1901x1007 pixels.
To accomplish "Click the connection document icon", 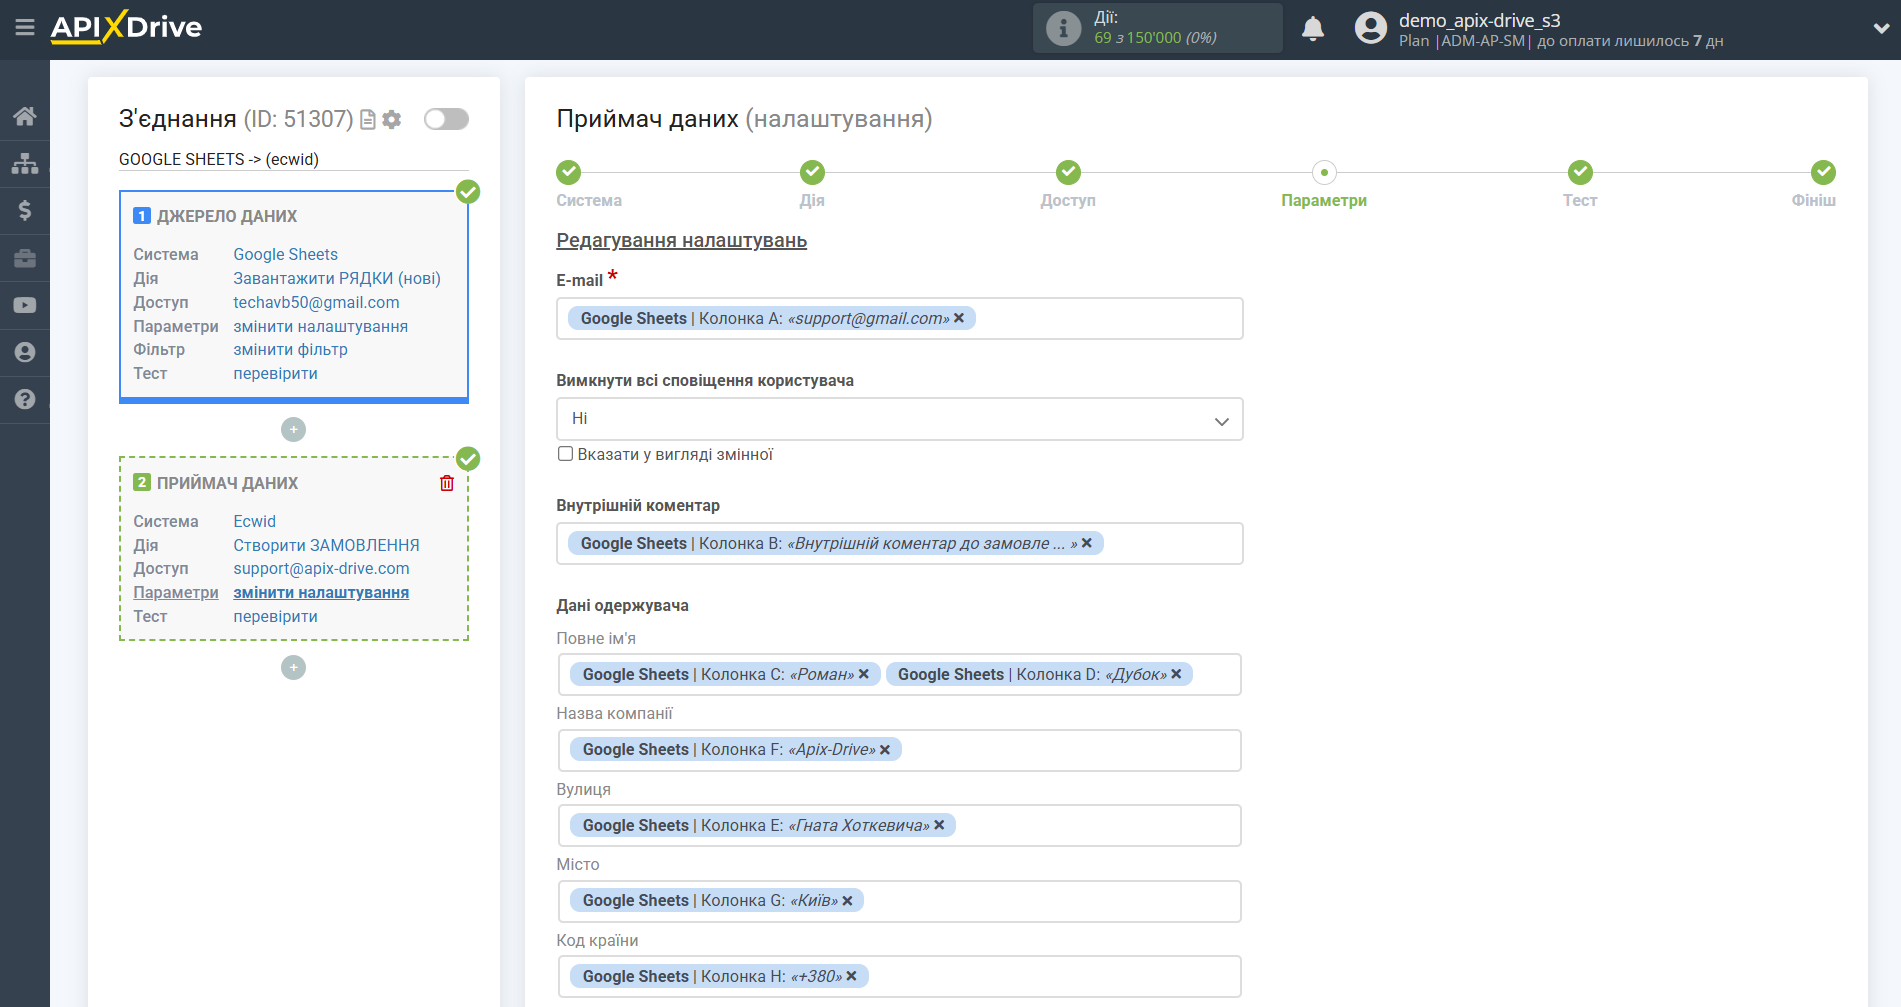I will point(368,119).
